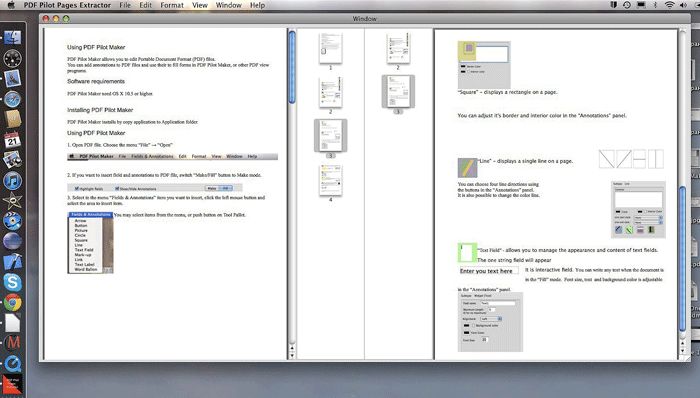The image size is (700, 398).
Task: Click the volume icon in menu bar
Action: coord(683,5)
